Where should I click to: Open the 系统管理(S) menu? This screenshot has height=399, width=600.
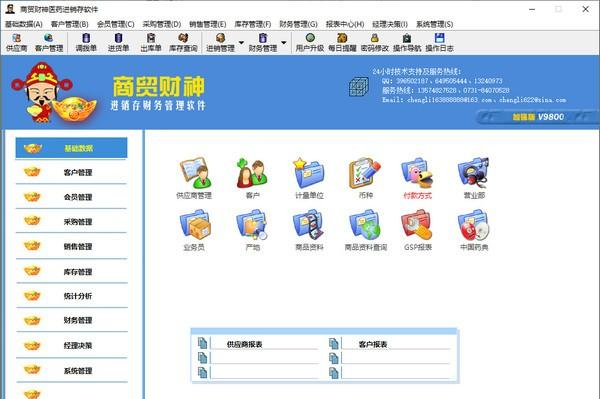coord(434,24)
